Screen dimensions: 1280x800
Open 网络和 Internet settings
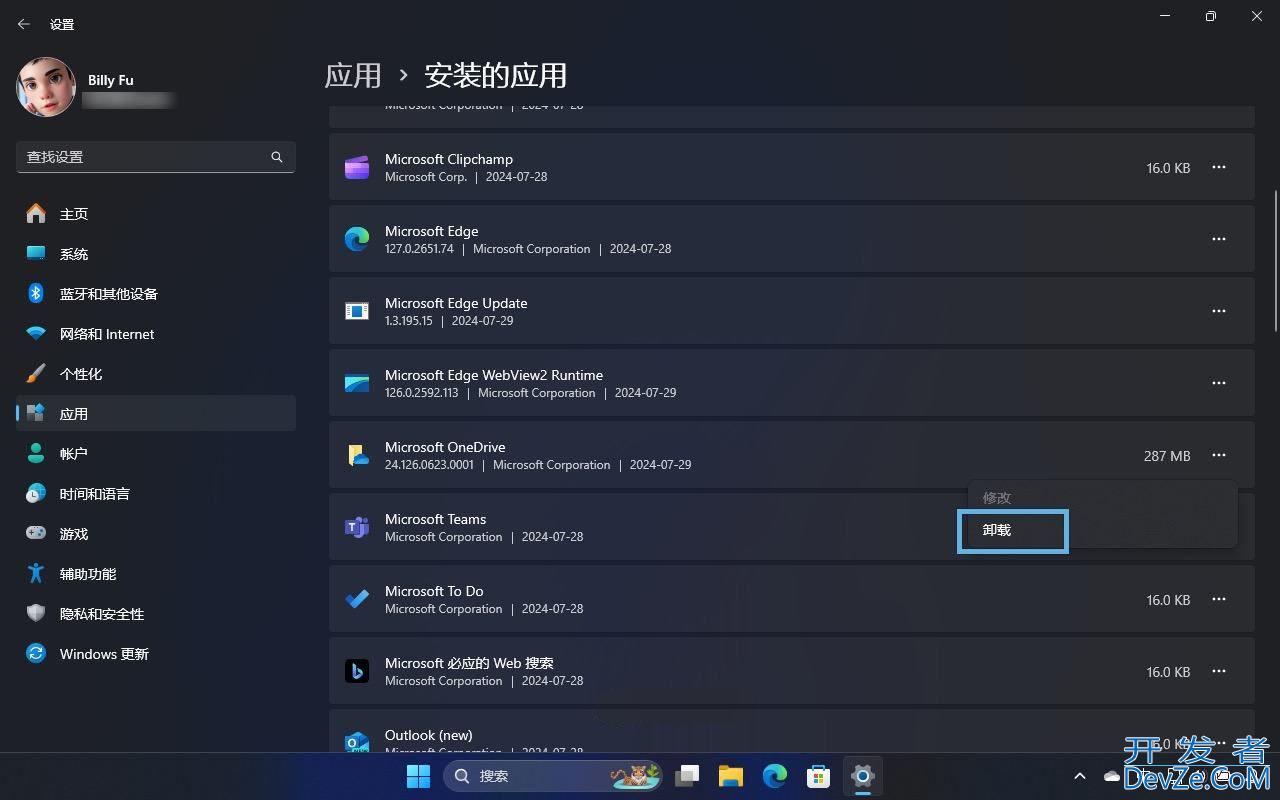(x=156, y=334)
